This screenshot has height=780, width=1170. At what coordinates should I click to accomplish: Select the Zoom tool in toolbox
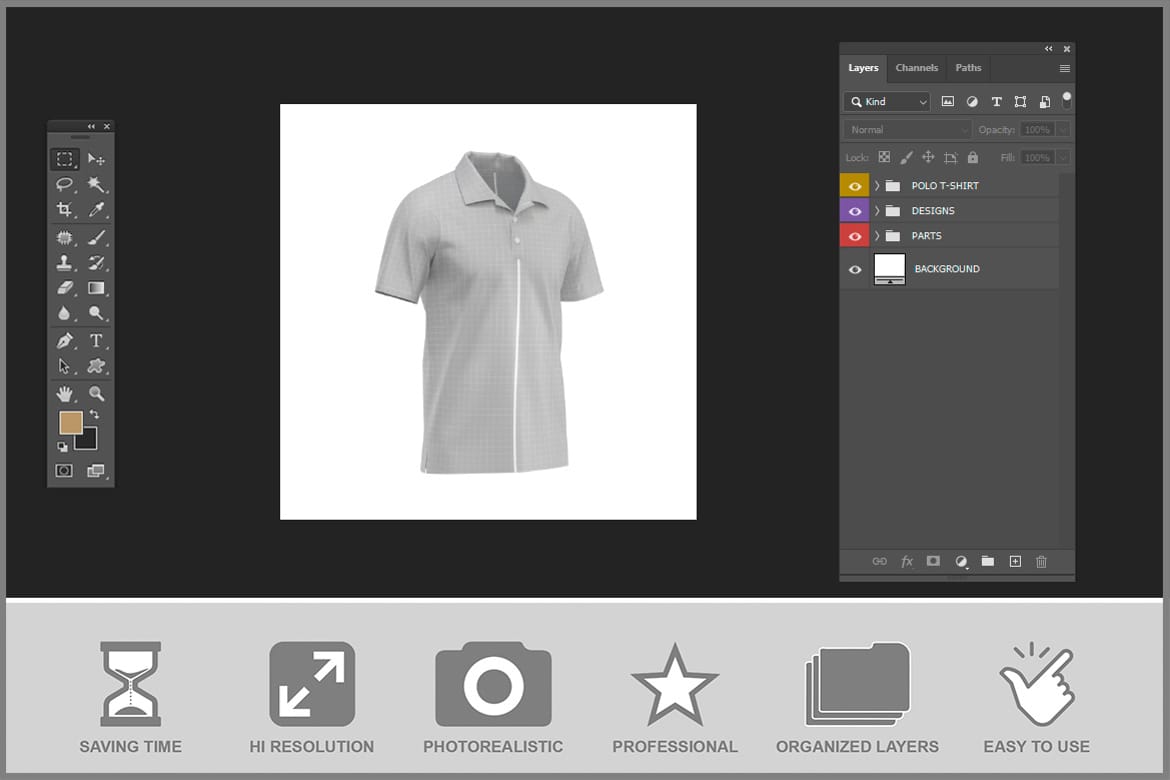(96, 393)
